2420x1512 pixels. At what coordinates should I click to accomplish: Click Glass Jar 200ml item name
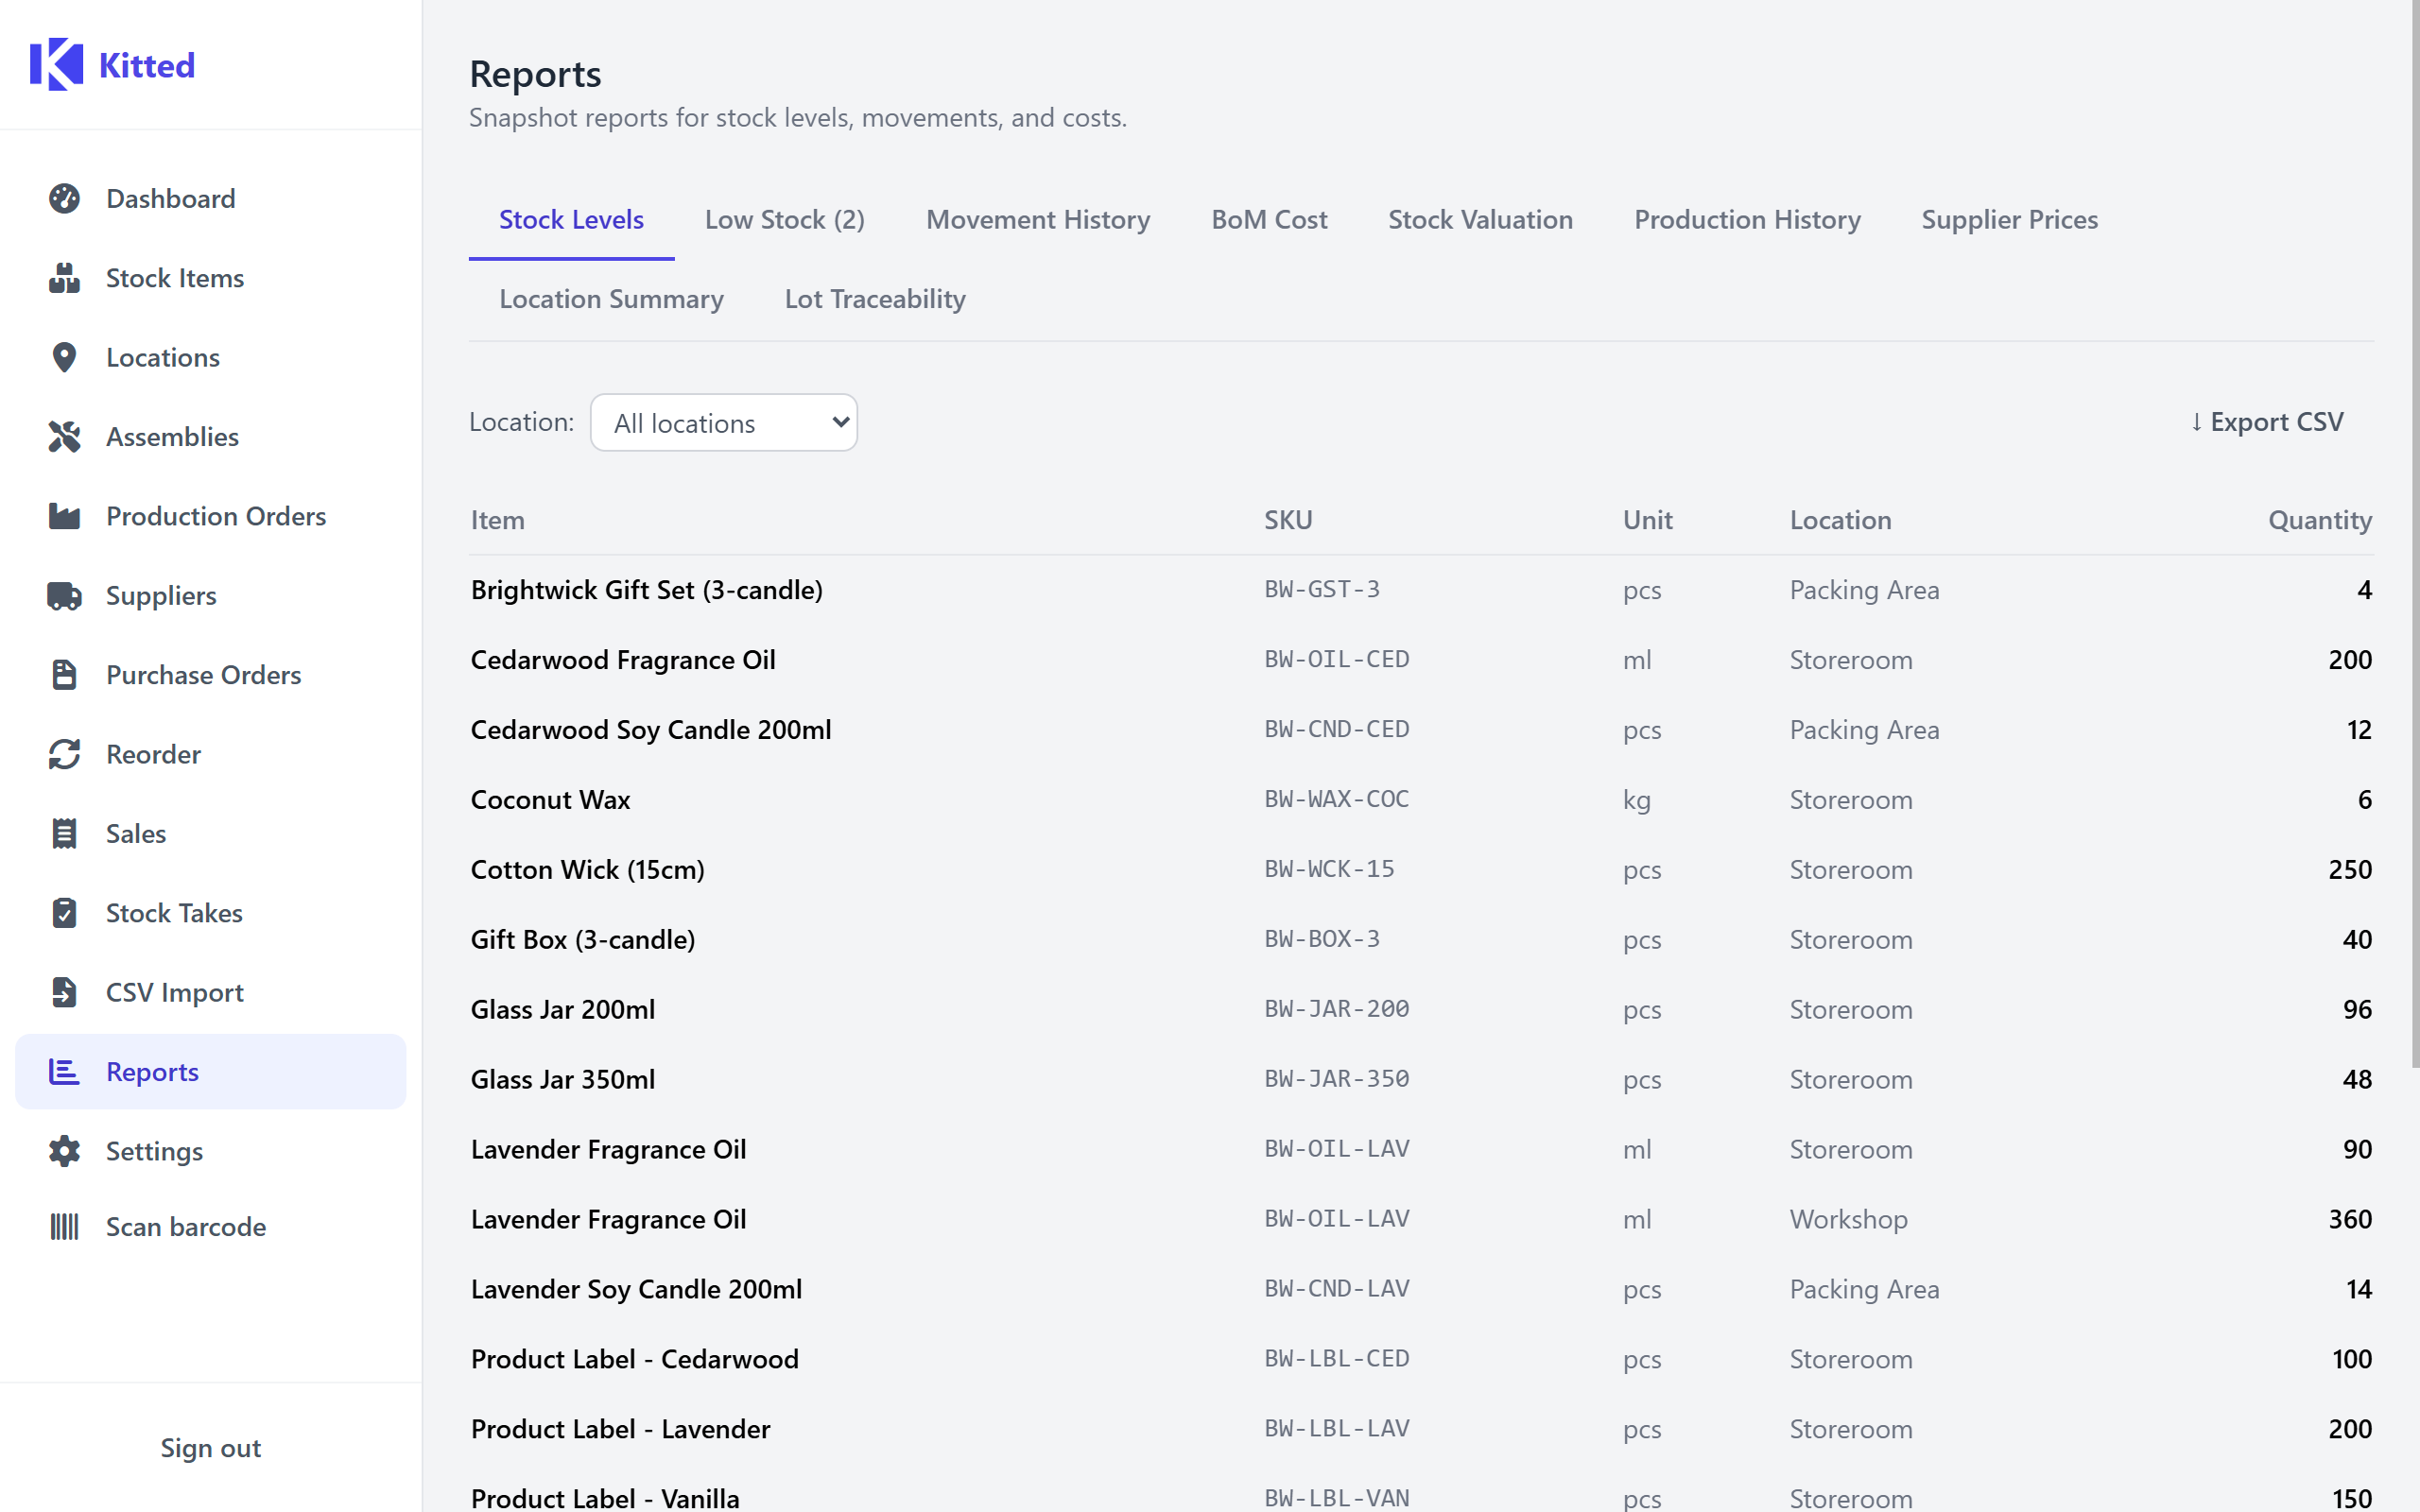563,1009
